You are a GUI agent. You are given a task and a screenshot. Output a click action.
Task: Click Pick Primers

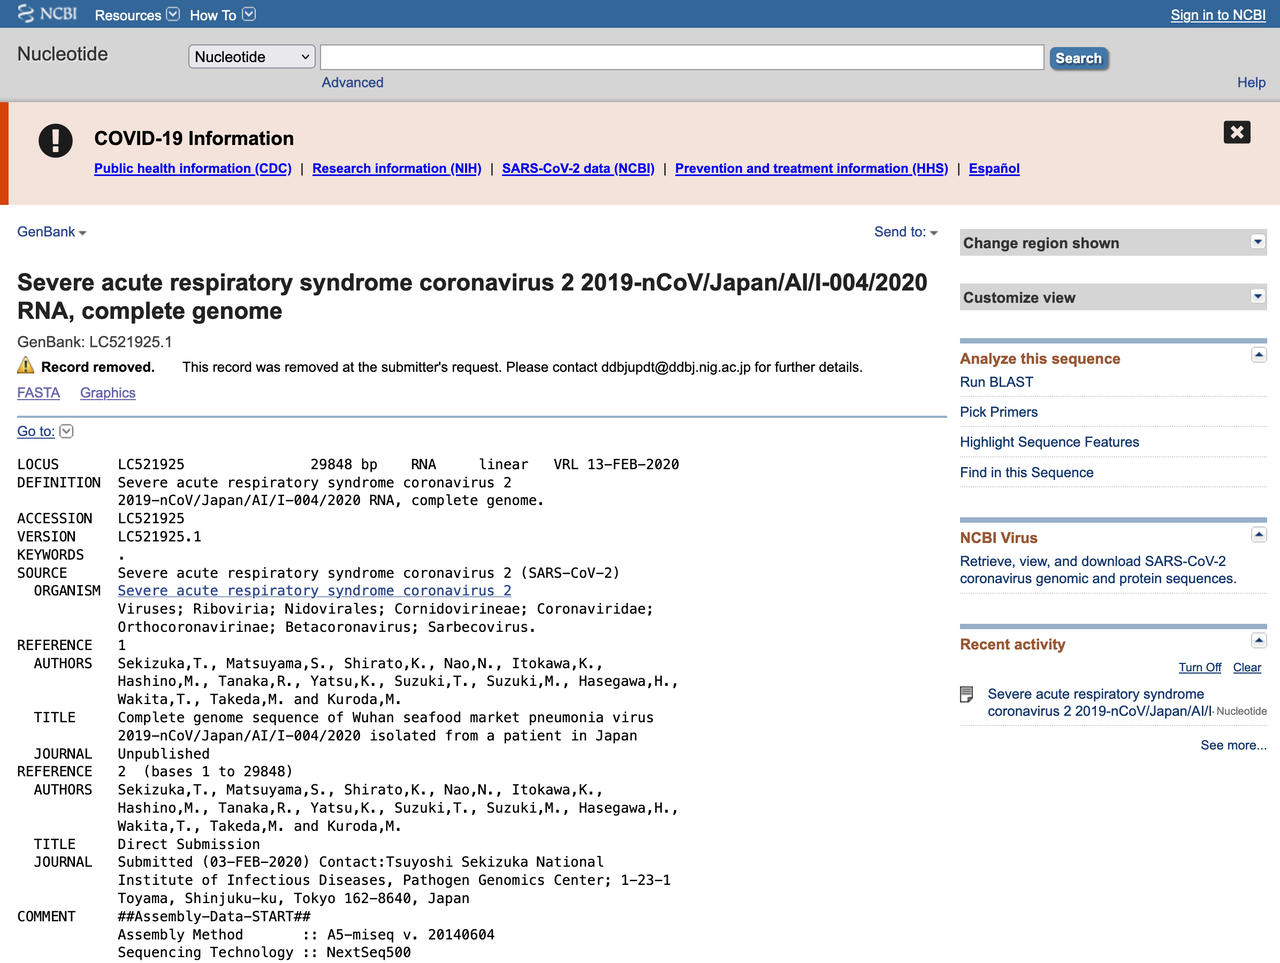pyautogui.click(x=999, y=412)
